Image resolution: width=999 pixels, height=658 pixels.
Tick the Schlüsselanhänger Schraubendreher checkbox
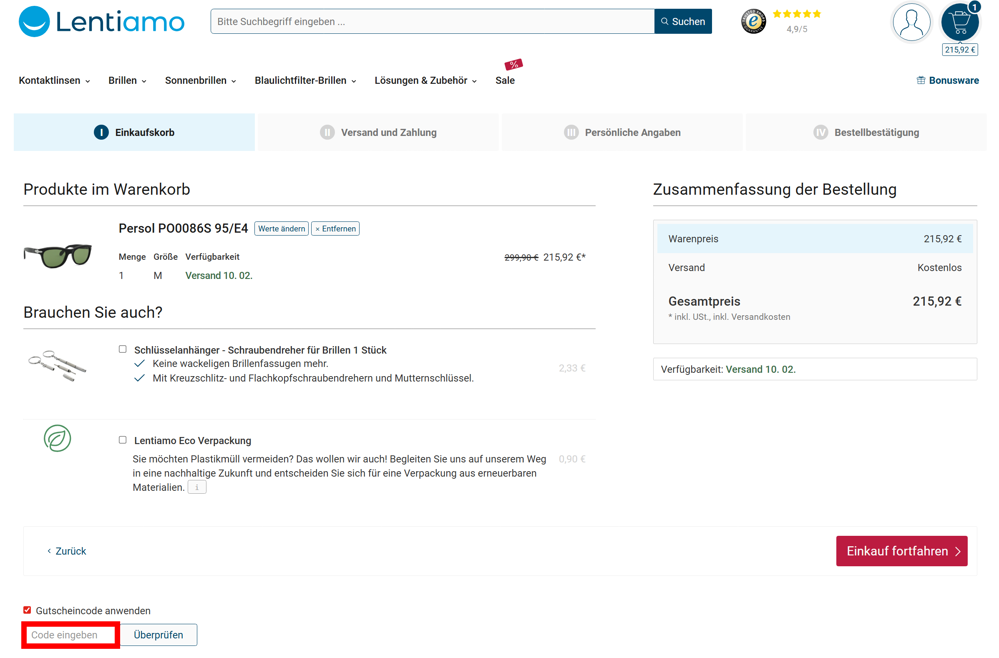click(122, 349)
